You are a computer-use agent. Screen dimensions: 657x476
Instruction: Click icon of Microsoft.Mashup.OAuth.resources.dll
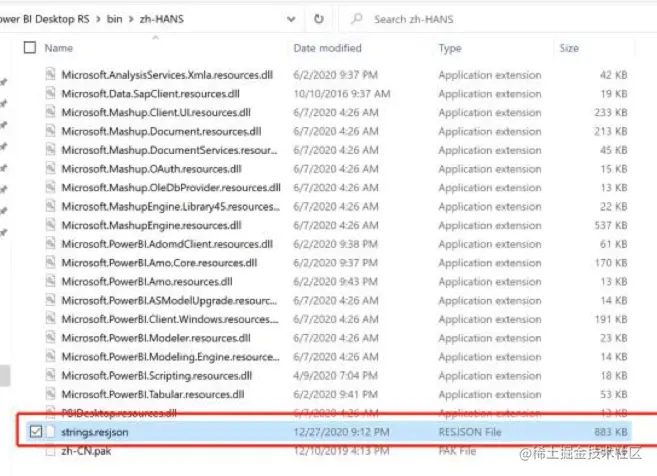coord(51,168)
